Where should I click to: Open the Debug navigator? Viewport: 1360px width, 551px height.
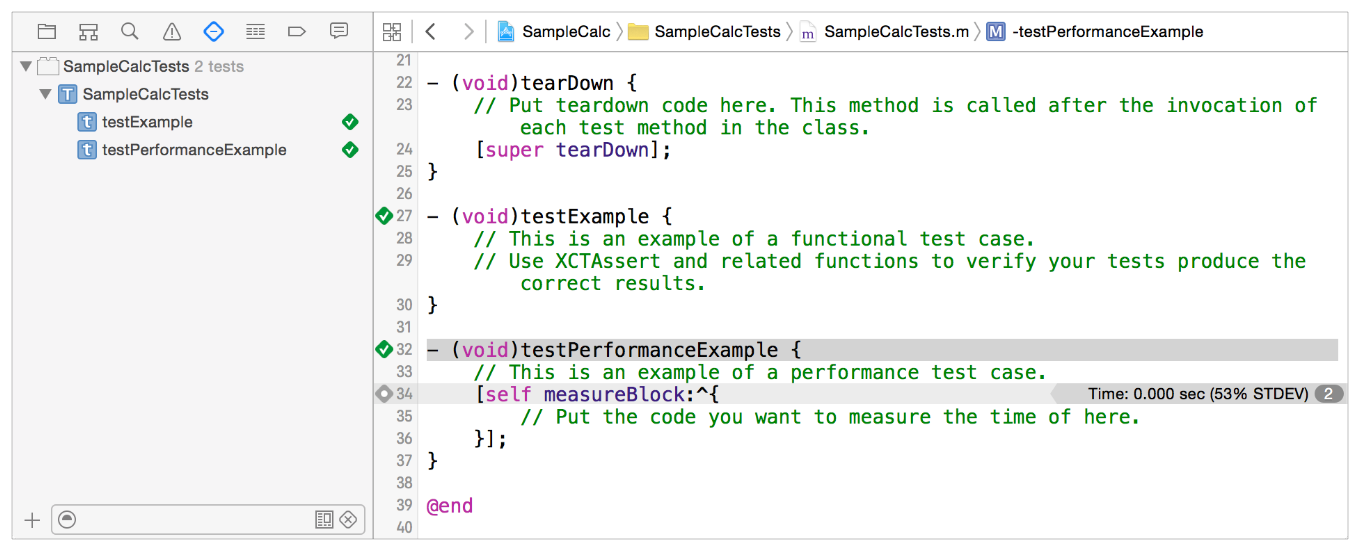pyautogui.click(x=255, y=31)
